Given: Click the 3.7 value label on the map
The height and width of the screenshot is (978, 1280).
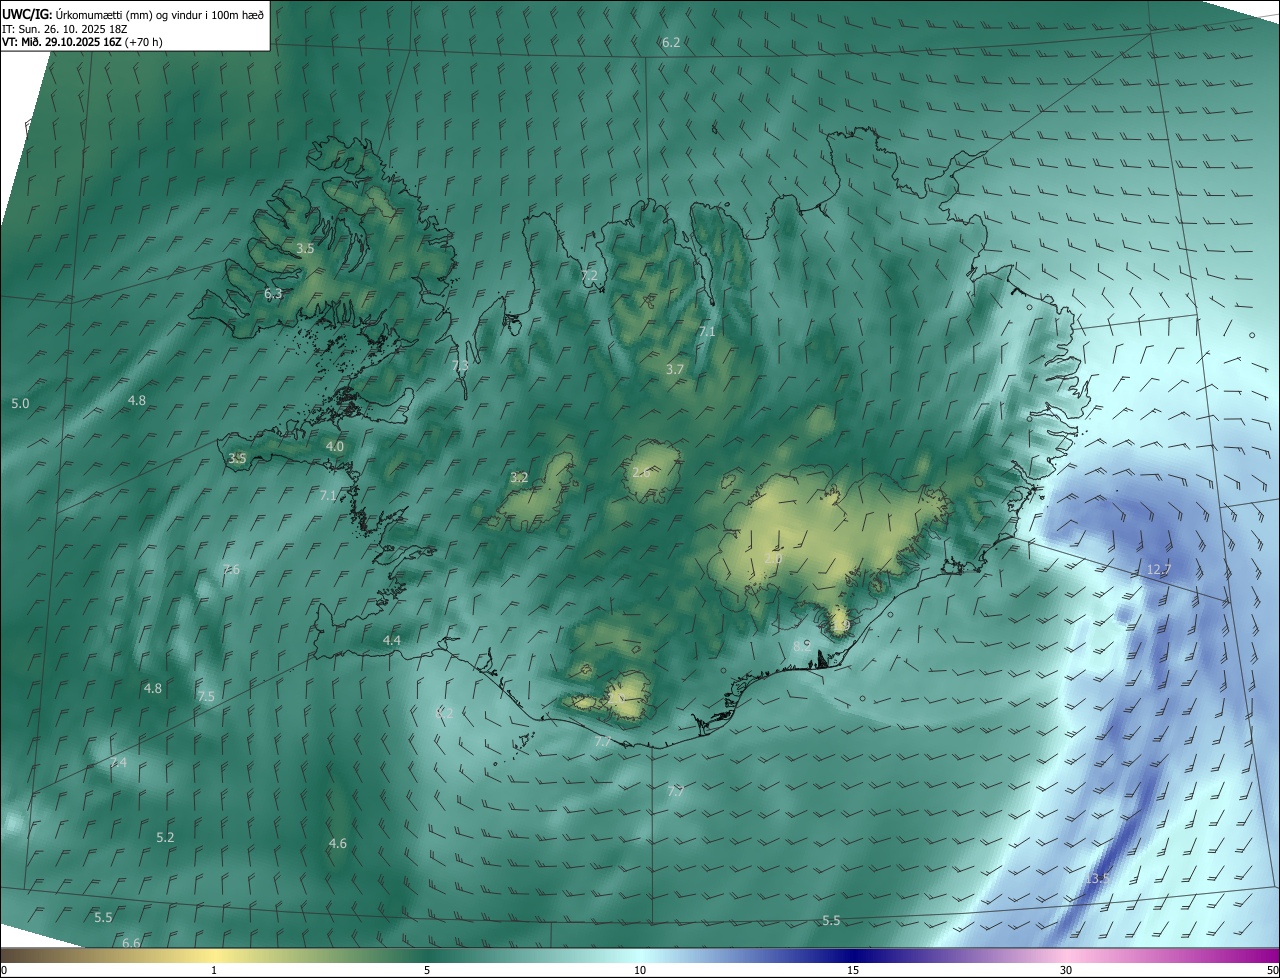Looking at the screenshot, I should [x=675, y=369].
